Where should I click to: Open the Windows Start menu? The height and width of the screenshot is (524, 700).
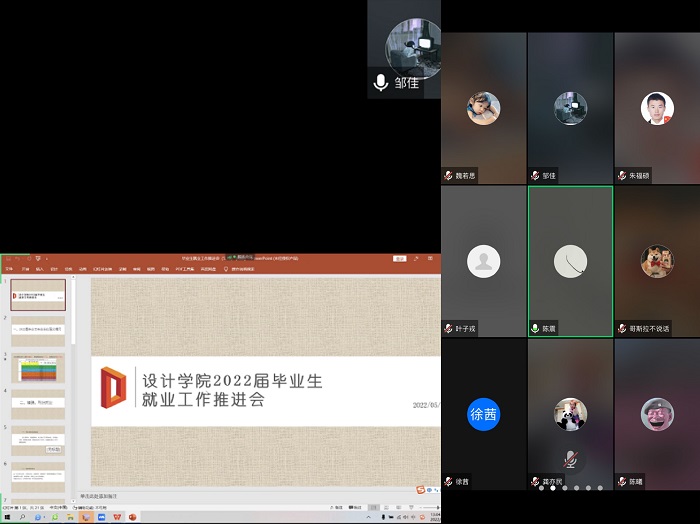pos(6,517)
